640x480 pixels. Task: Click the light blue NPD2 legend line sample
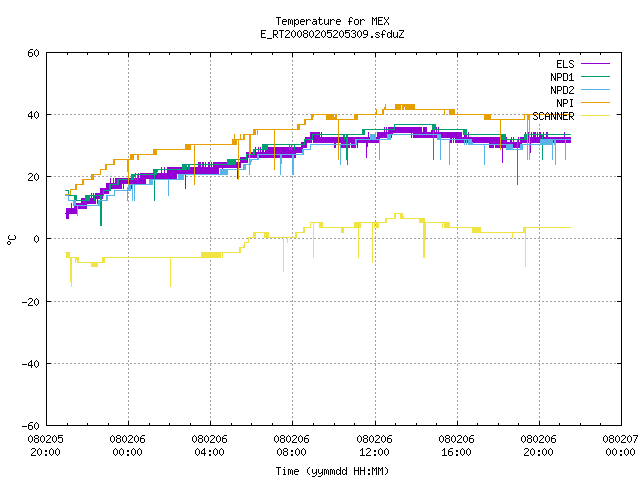[x=595, y=89]
